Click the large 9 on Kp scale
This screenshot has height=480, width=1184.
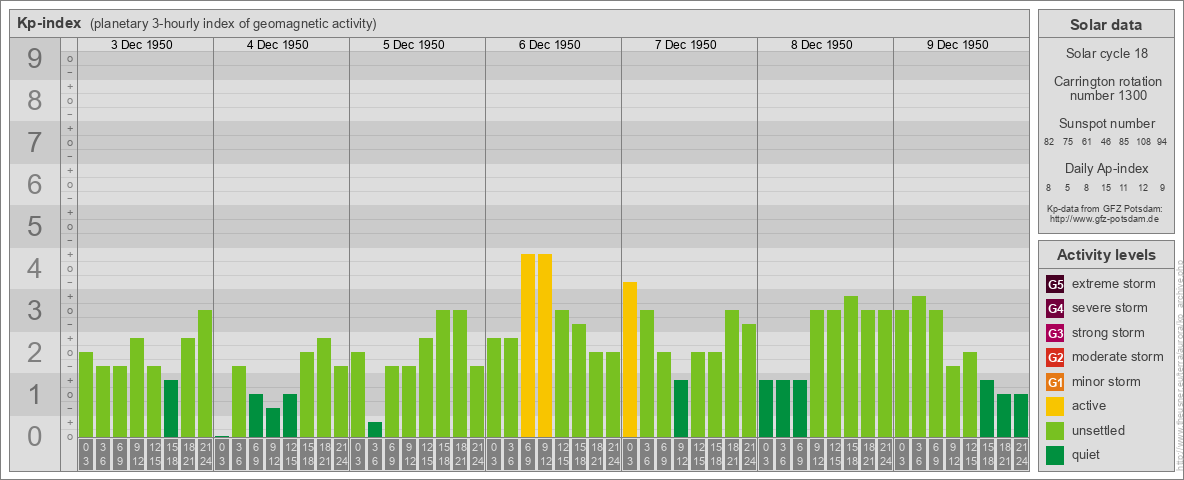pyautogui.click(x=34, y=60)
